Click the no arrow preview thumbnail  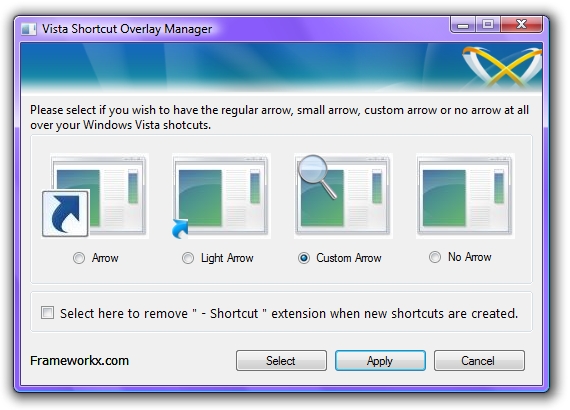click(x=465, y=196)
